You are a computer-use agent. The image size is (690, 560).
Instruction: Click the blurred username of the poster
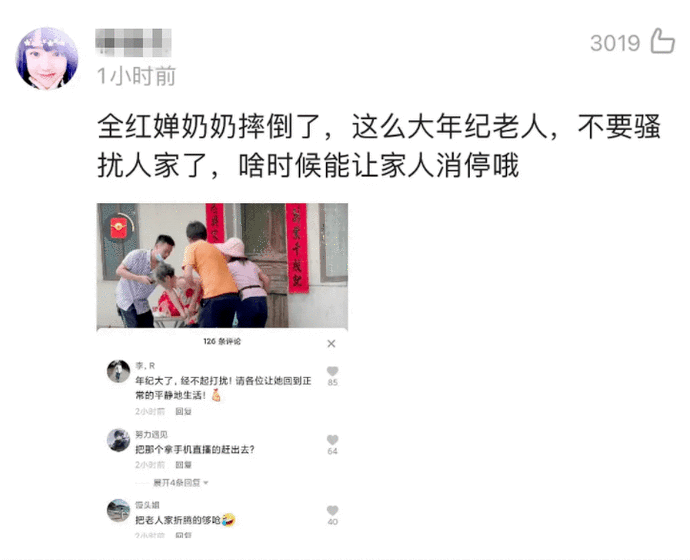[133, 42]
